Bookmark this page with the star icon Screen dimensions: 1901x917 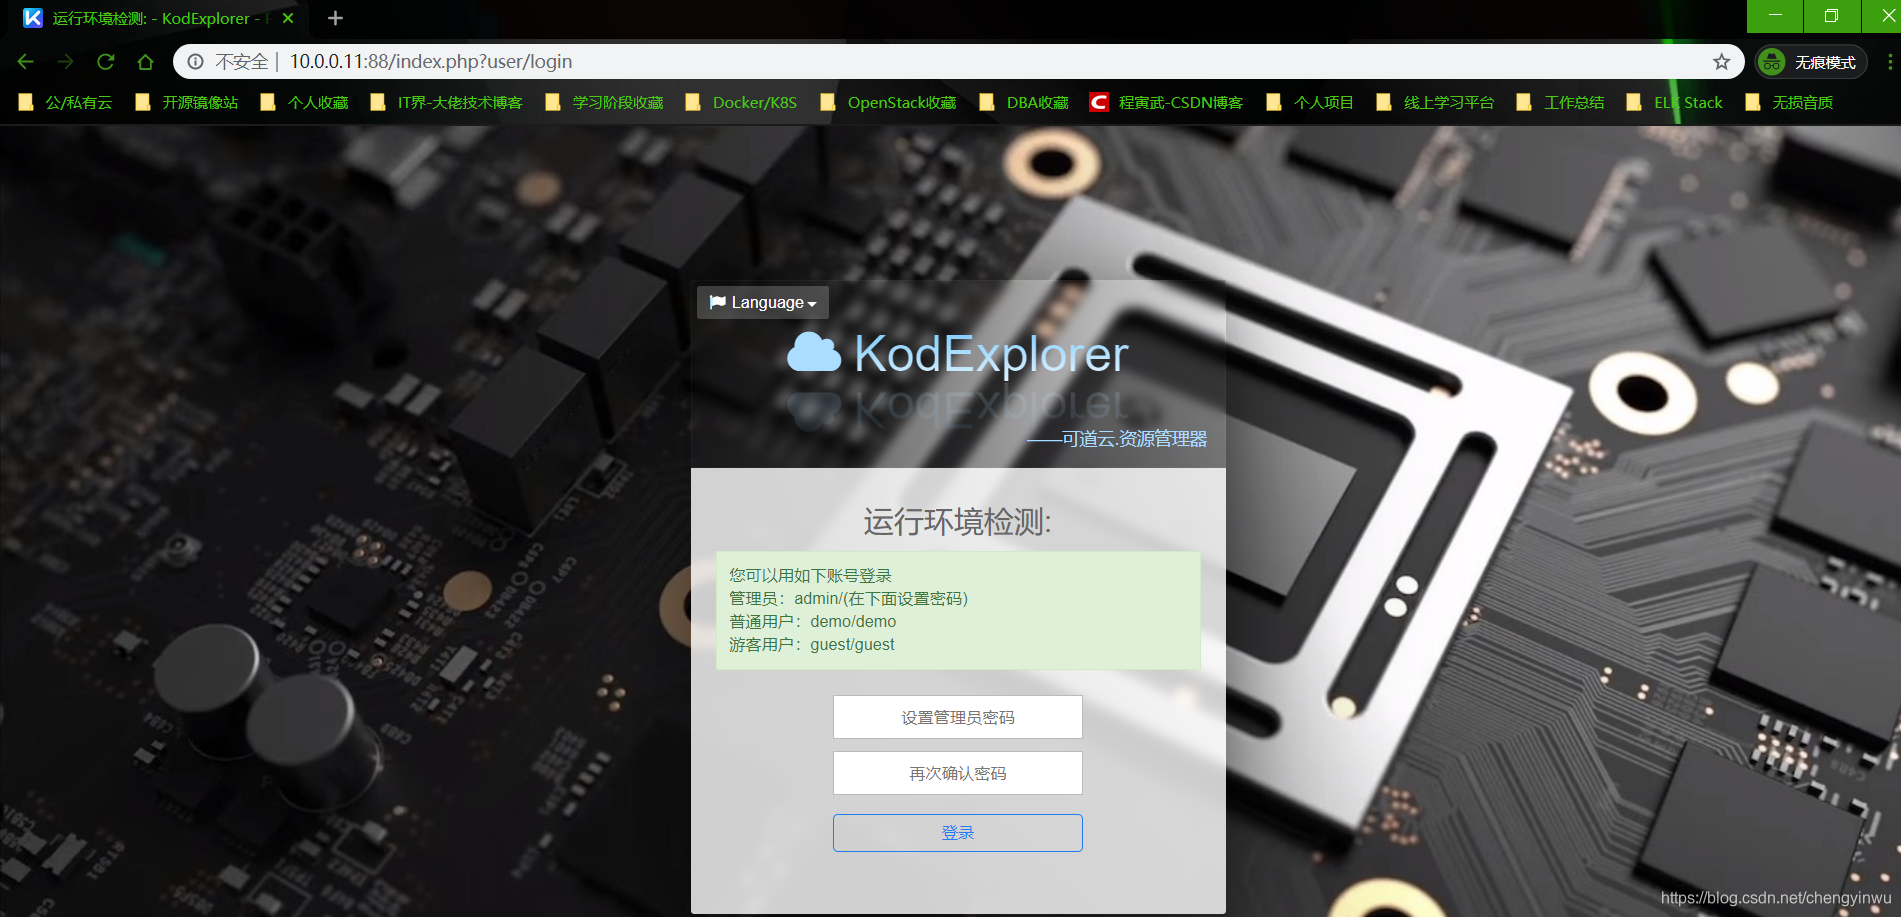[x=1721, y=62]
